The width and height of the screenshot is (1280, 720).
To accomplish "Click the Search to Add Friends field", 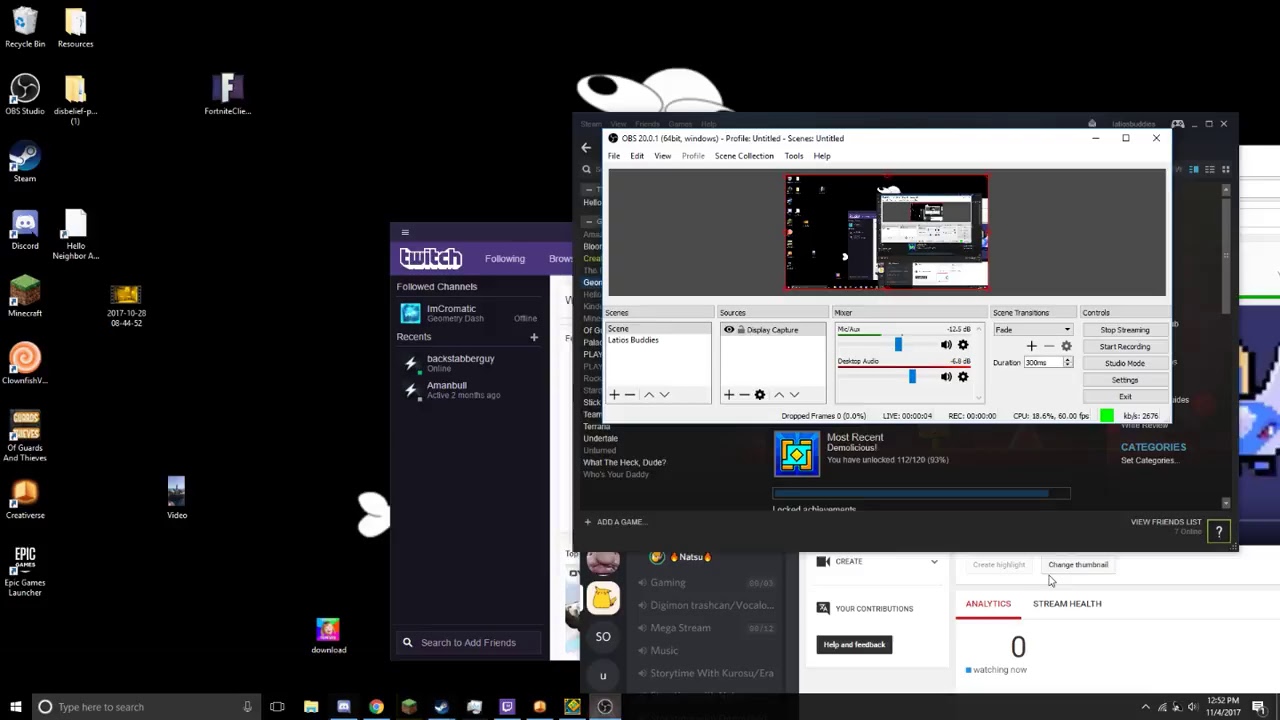I will (470, 643).
